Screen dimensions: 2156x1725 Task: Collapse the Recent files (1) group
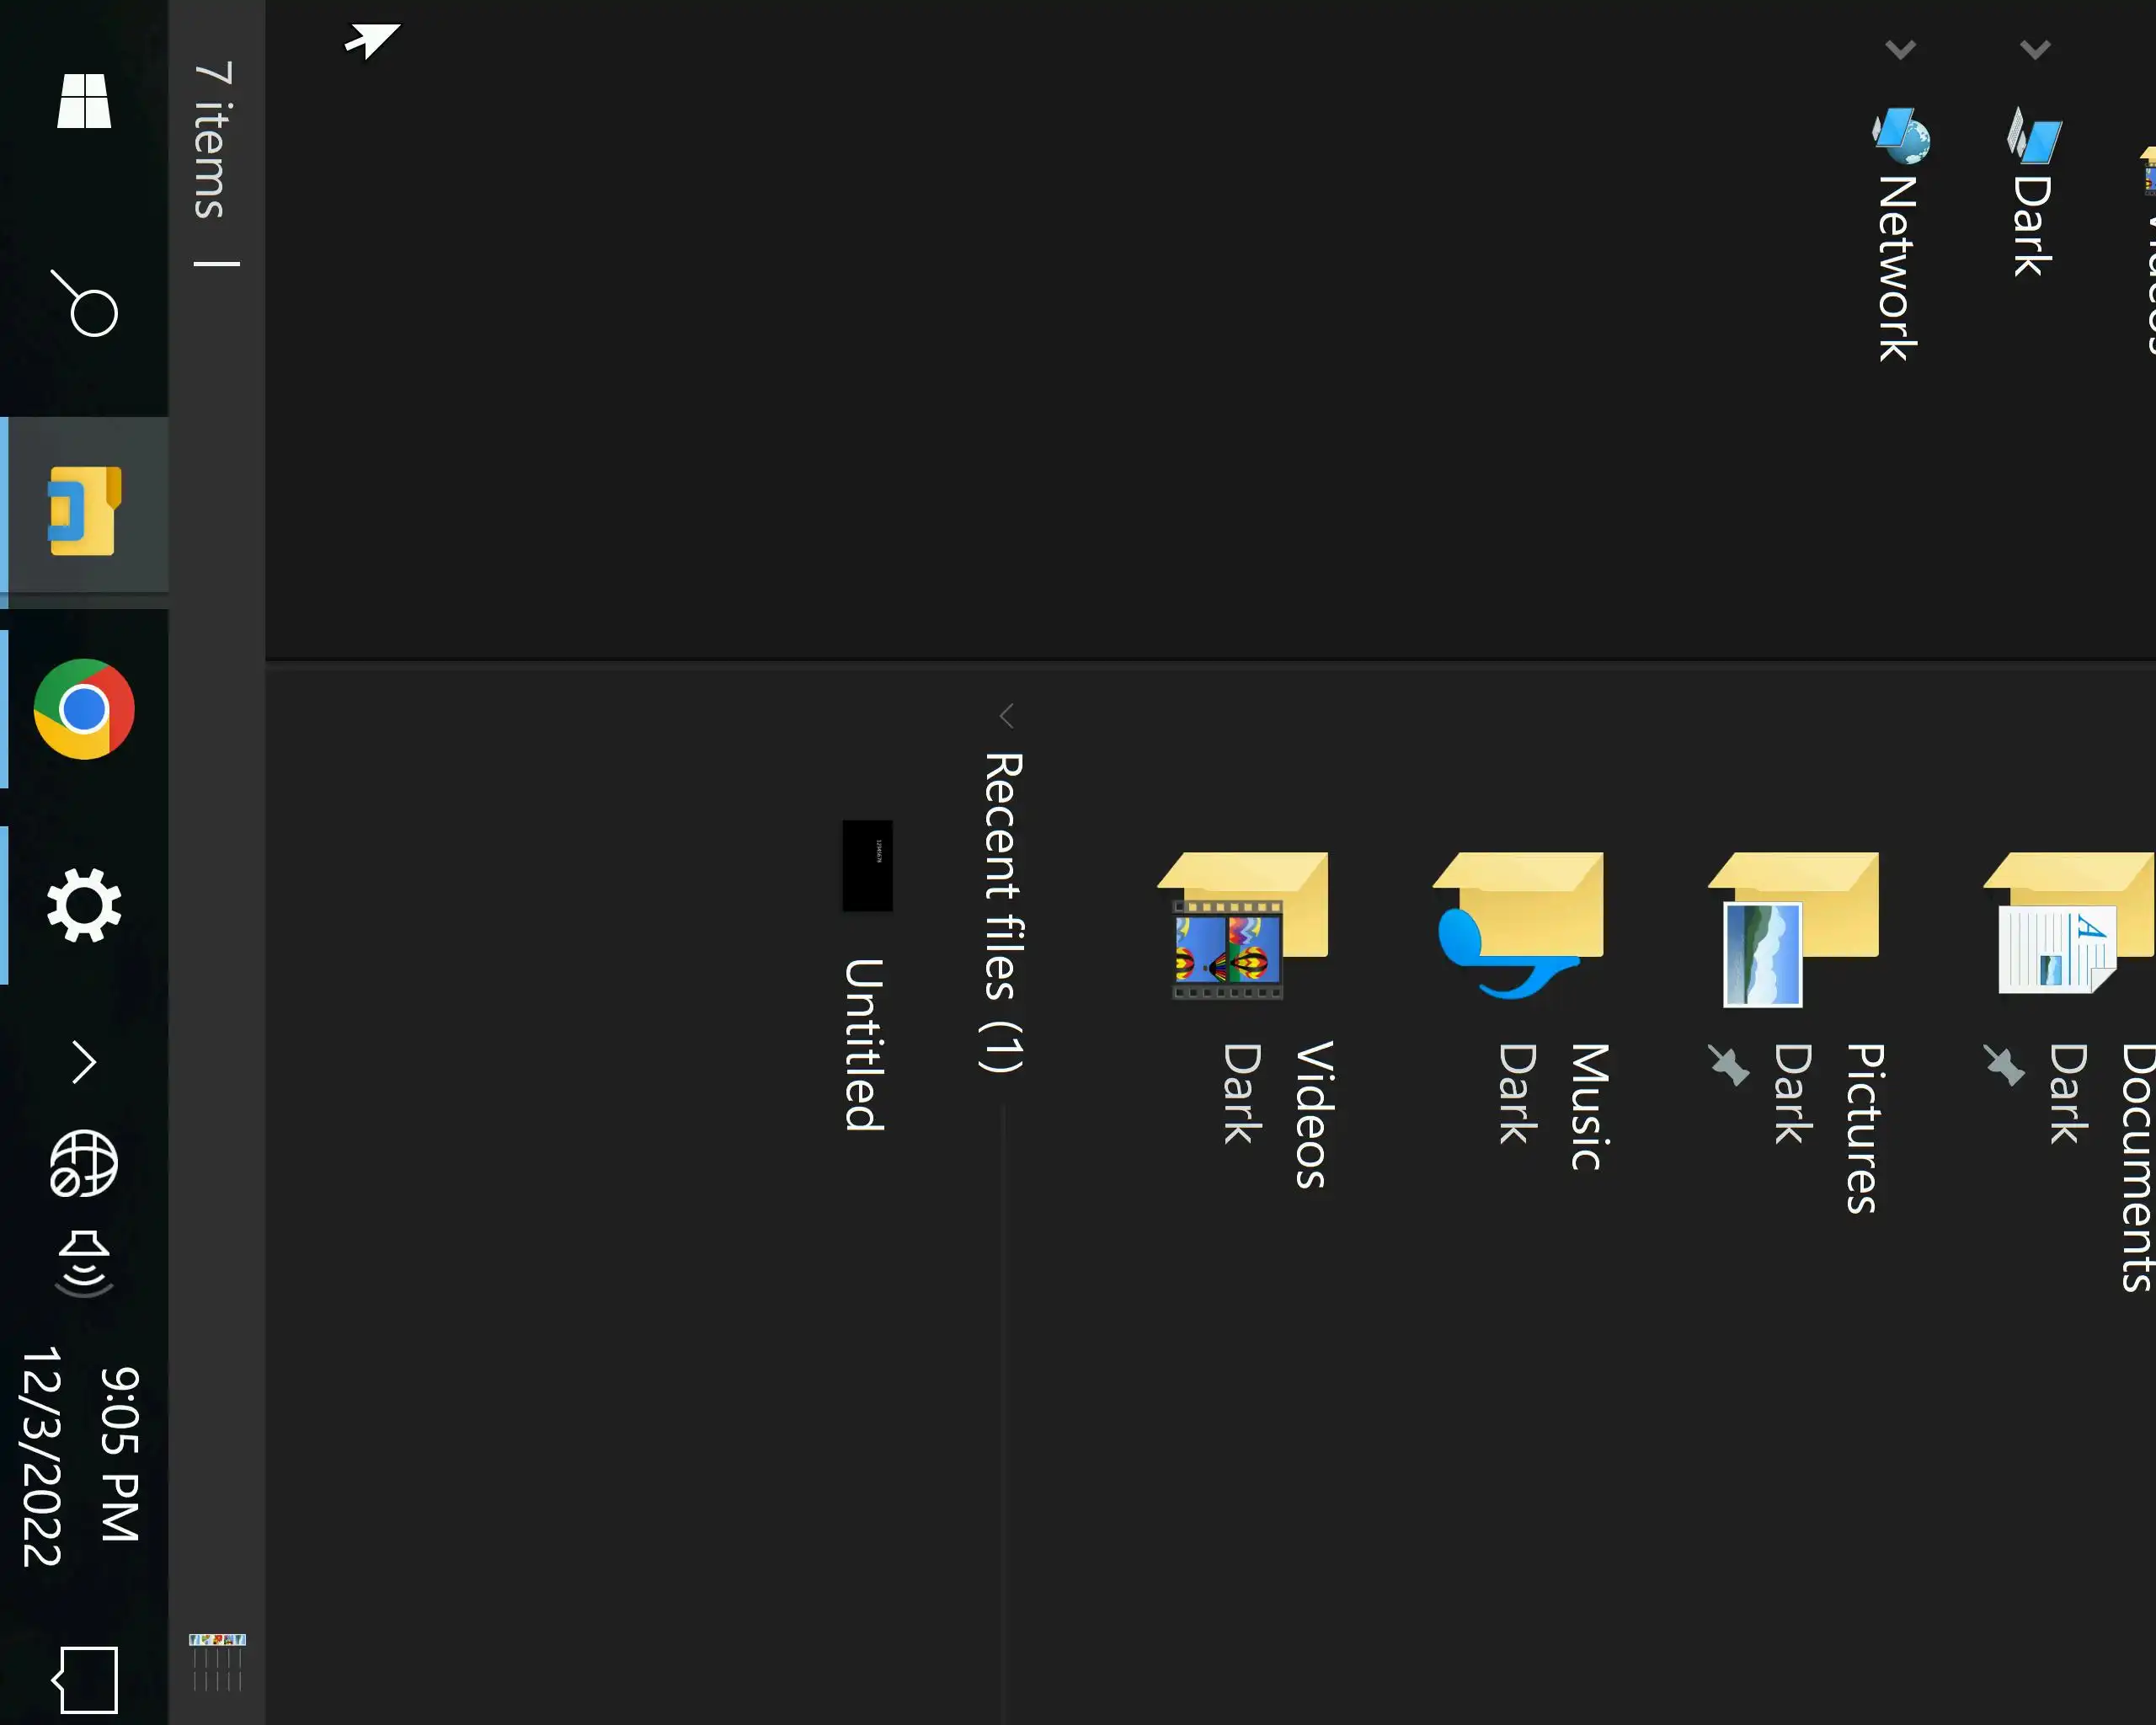[x=1006, y=716]
